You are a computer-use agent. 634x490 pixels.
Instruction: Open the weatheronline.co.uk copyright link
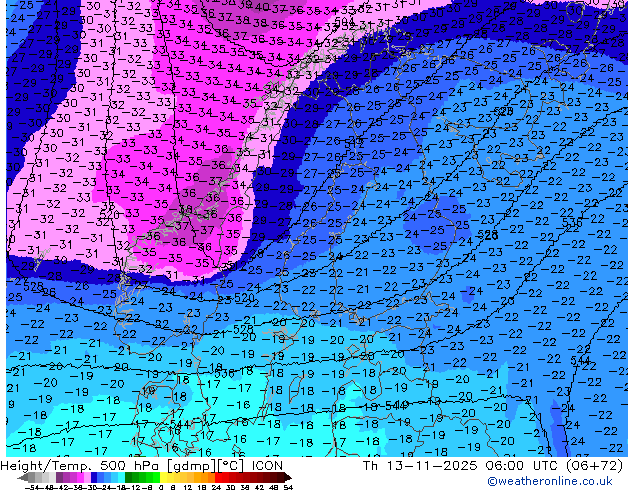coord(549,481)
